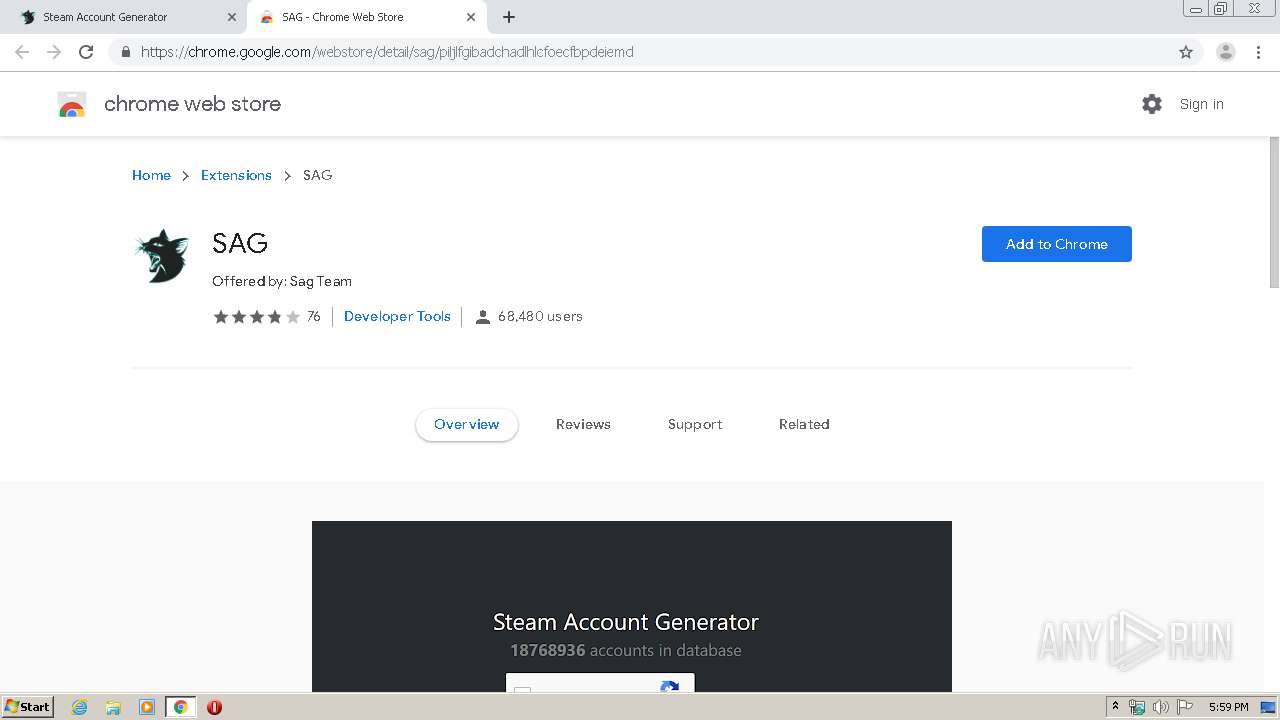
Task: Open the media player taskbar icon
Action: click(146, 707)
